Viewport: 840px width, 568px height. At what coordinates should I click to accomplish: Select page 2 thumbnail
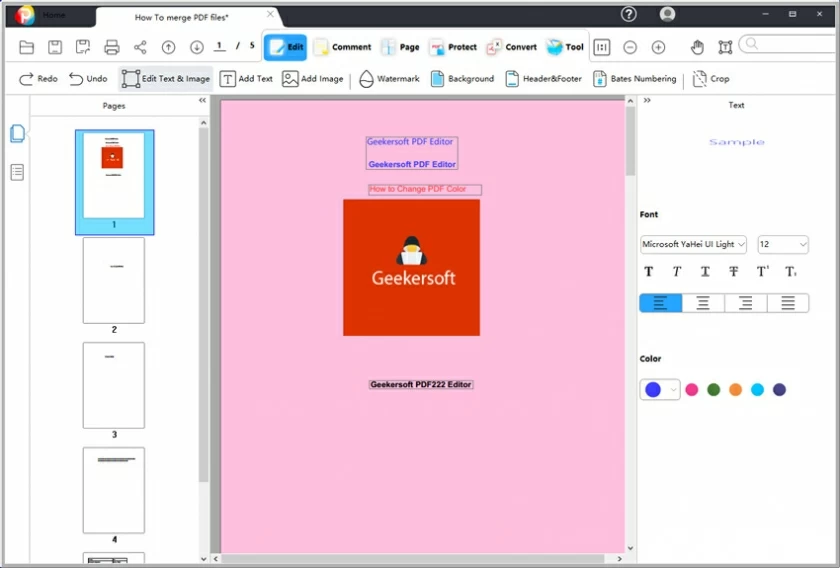114,280
